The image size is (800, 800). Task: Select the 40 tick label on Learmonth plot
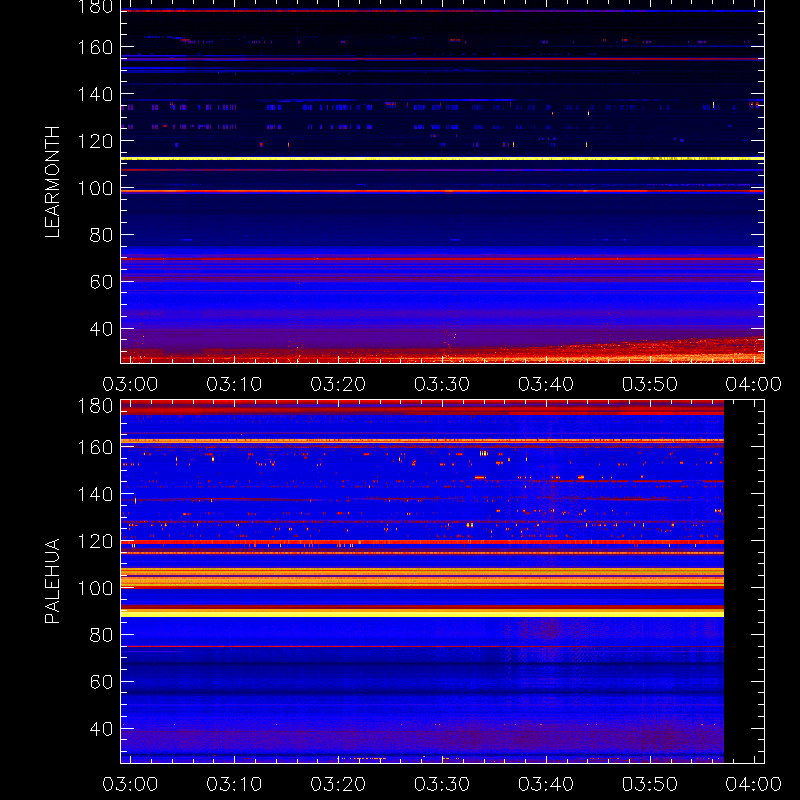coord(101,329)
